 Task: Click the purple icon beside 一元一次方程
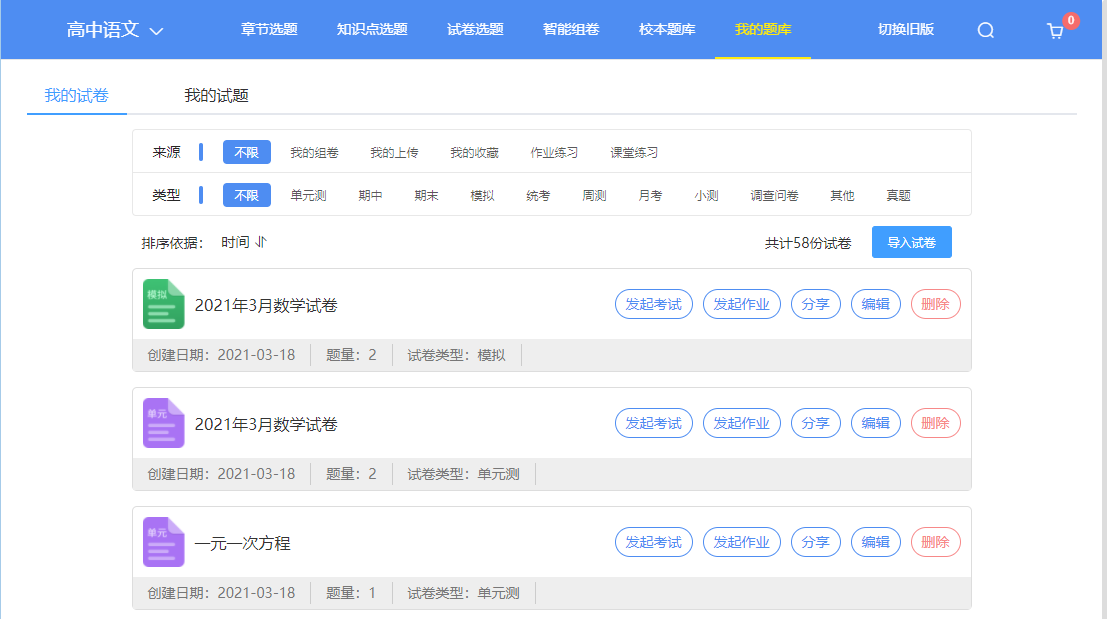[x=164, y=542]
